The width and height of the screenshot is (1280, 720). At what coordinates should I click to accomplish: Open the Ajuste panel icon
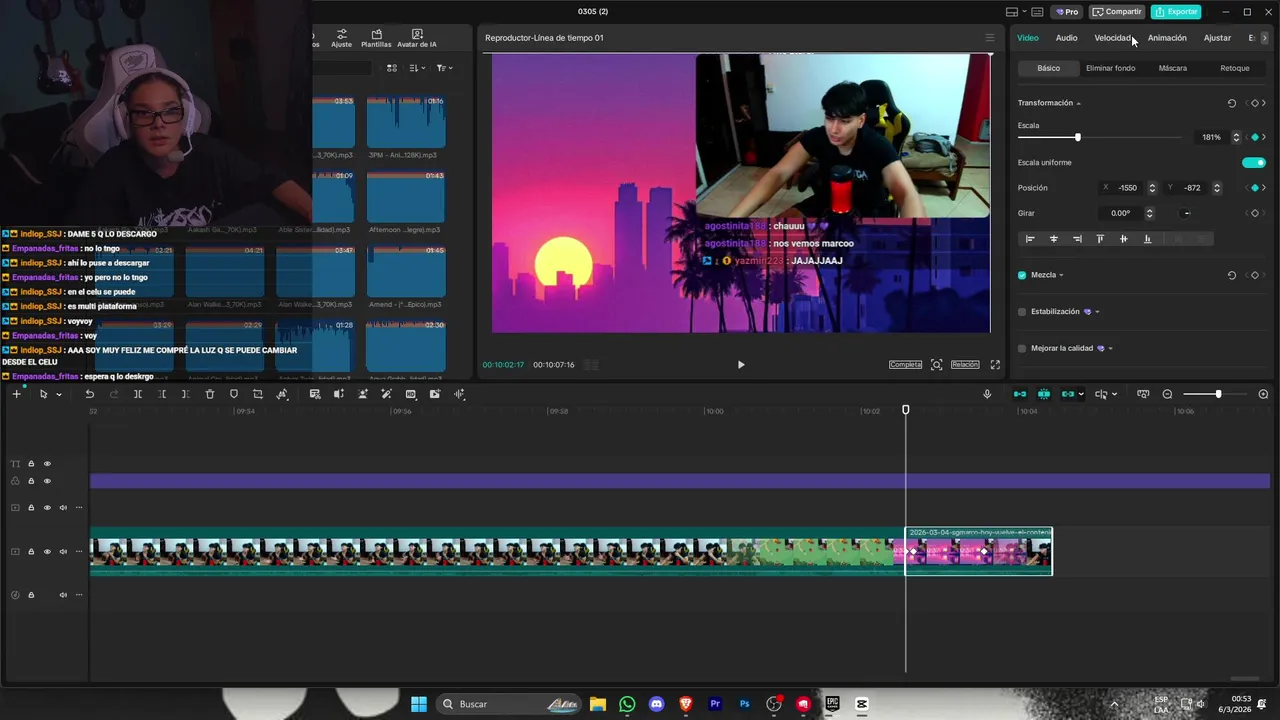[341, 39]
